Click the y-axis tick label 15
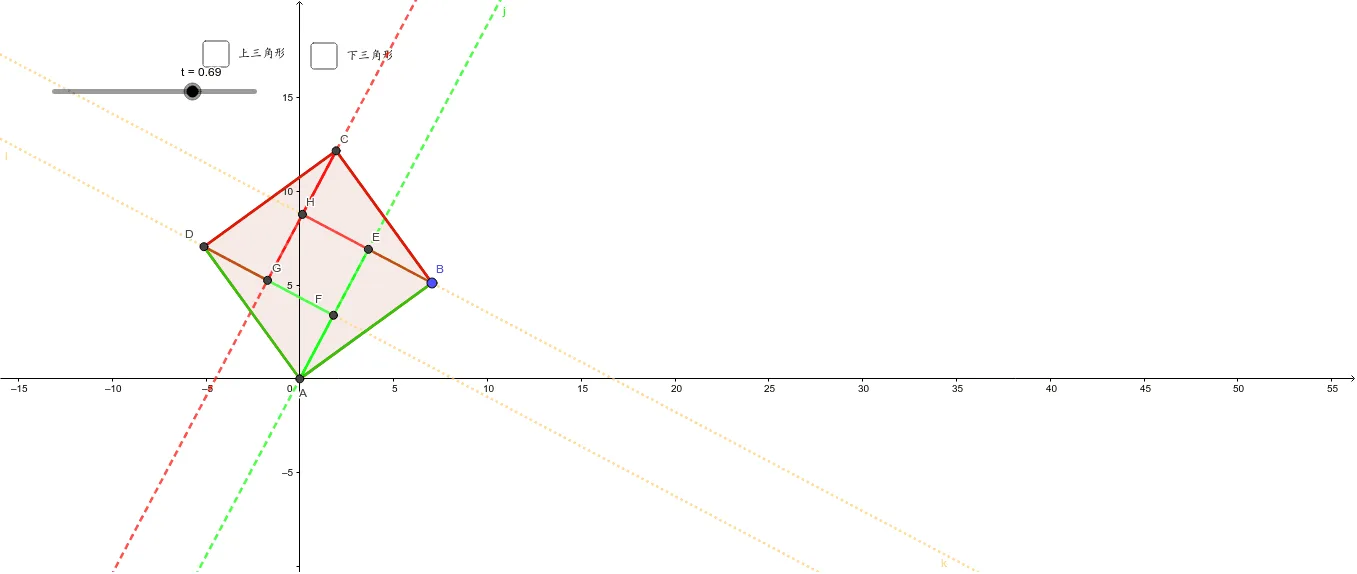The image size is (1357, 574). coord(288,97)
